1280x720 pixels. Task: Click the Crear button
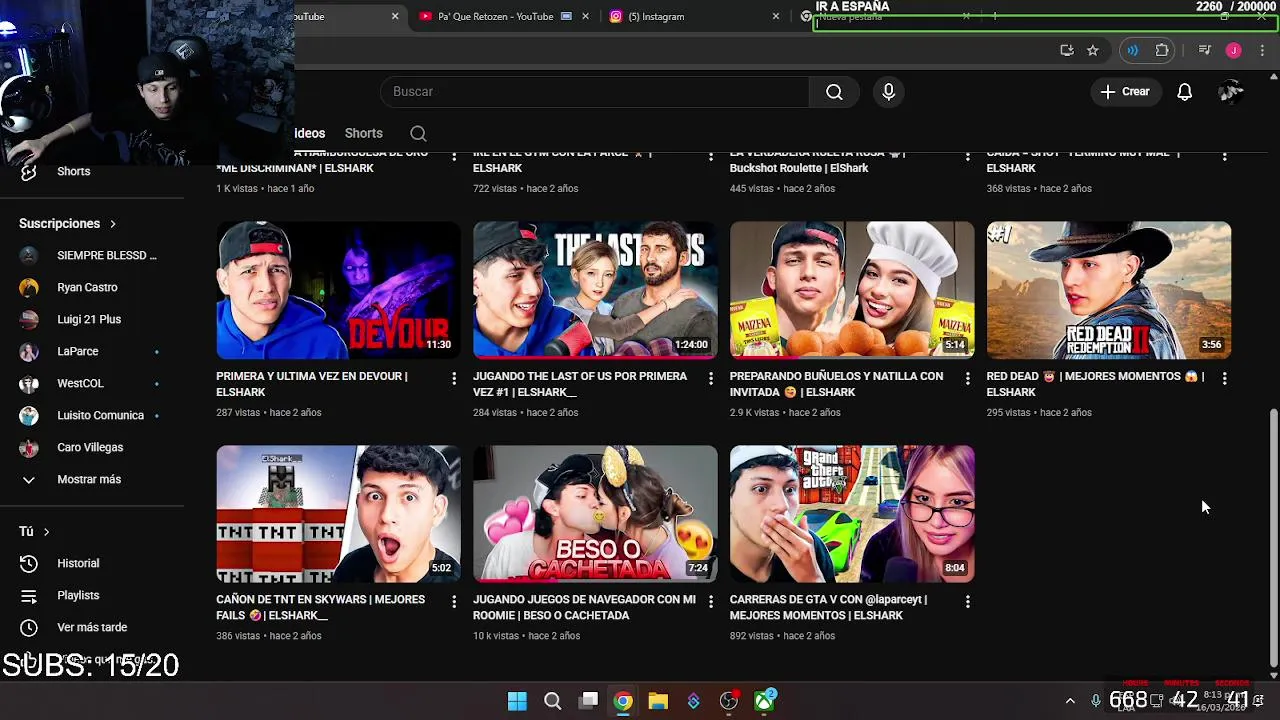pyautogui.click(x=1126, y=92)
